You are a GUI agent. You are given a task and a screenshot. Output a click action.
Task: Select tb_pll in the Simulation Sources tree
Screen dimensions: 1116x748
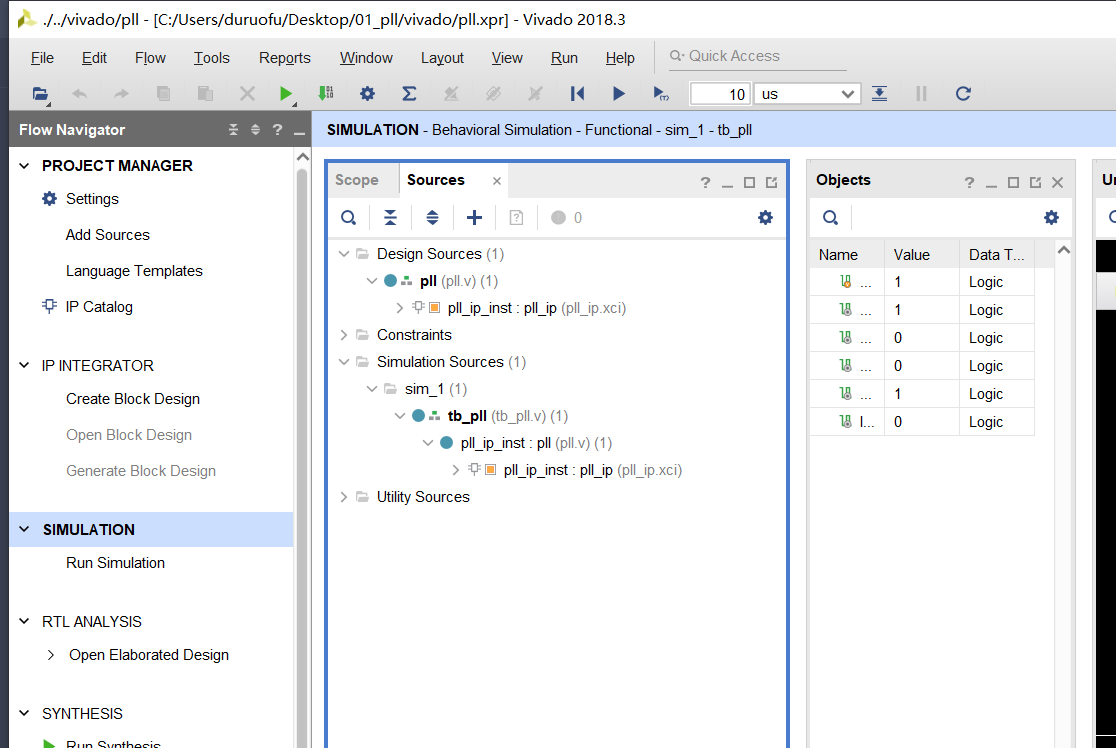pos(467,416)
